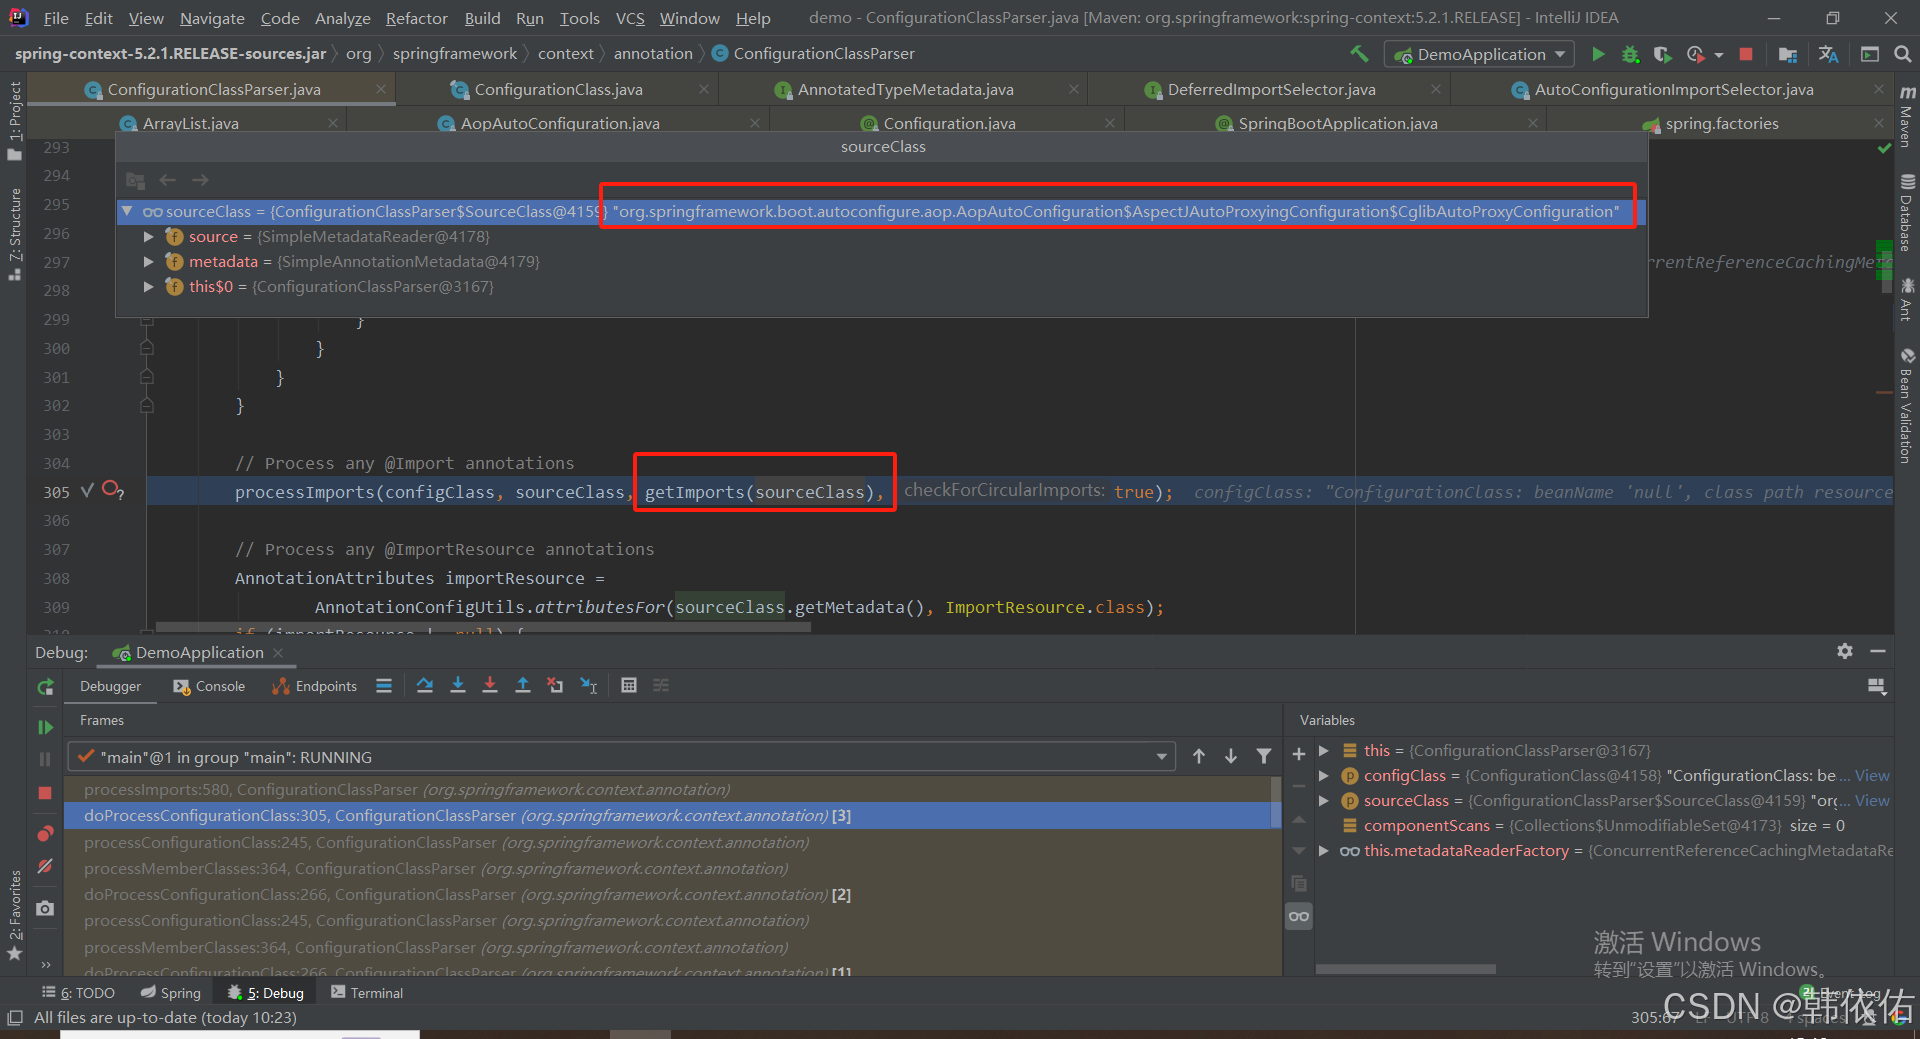1920x1039 pixels.
Task: Click the Build Project hammer icon
Action: click(x=1359, y=54)
